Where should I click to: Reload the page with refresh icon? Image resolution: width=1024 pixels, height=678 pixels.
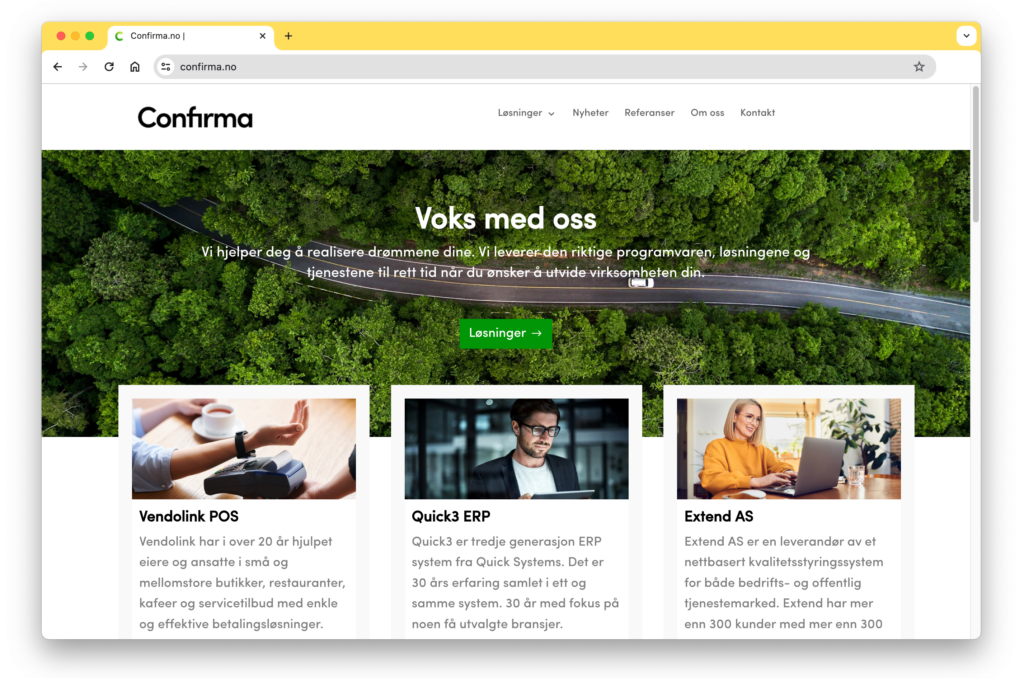click(x=109, y=67)
